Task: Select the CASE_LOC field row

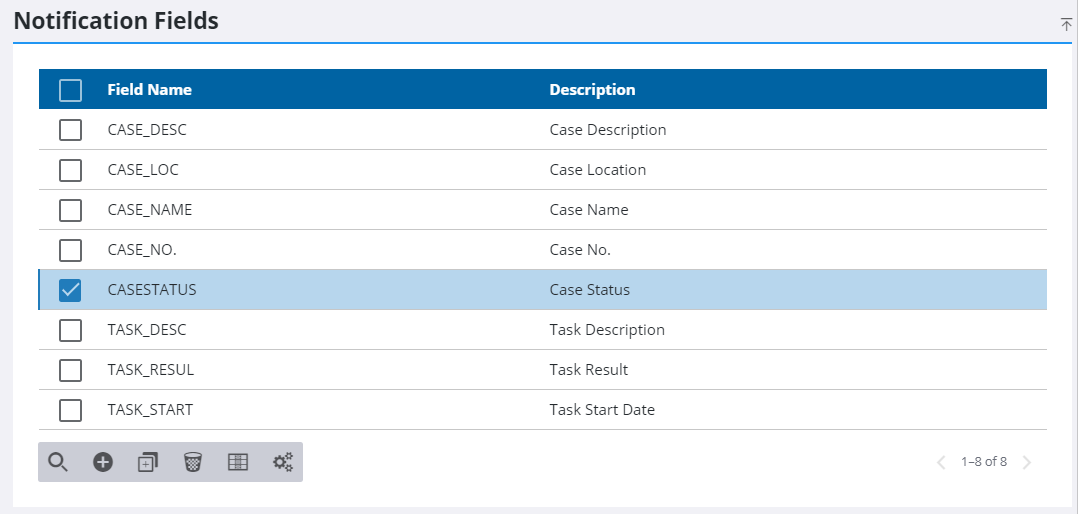Action: [143, 170]
